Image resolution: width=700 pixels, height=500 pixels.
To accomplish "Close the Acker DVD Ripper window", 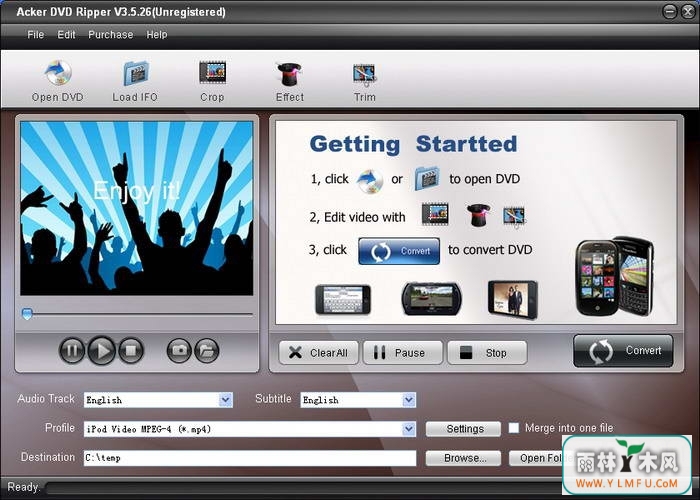I will tap(688, 11).
